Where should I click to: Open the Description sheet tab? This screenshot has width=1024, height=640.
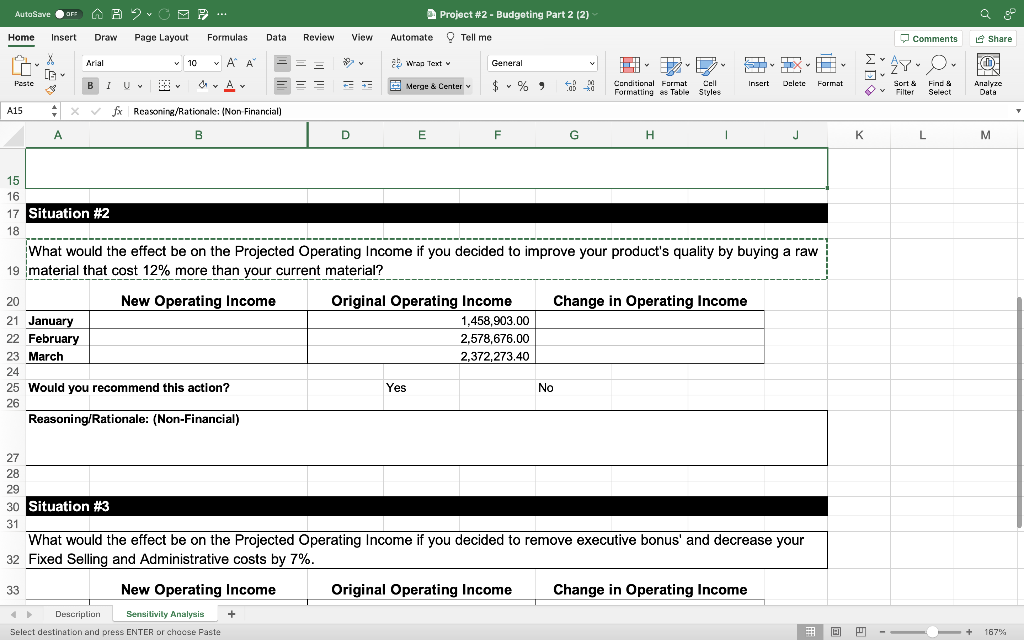coord(78,613)
